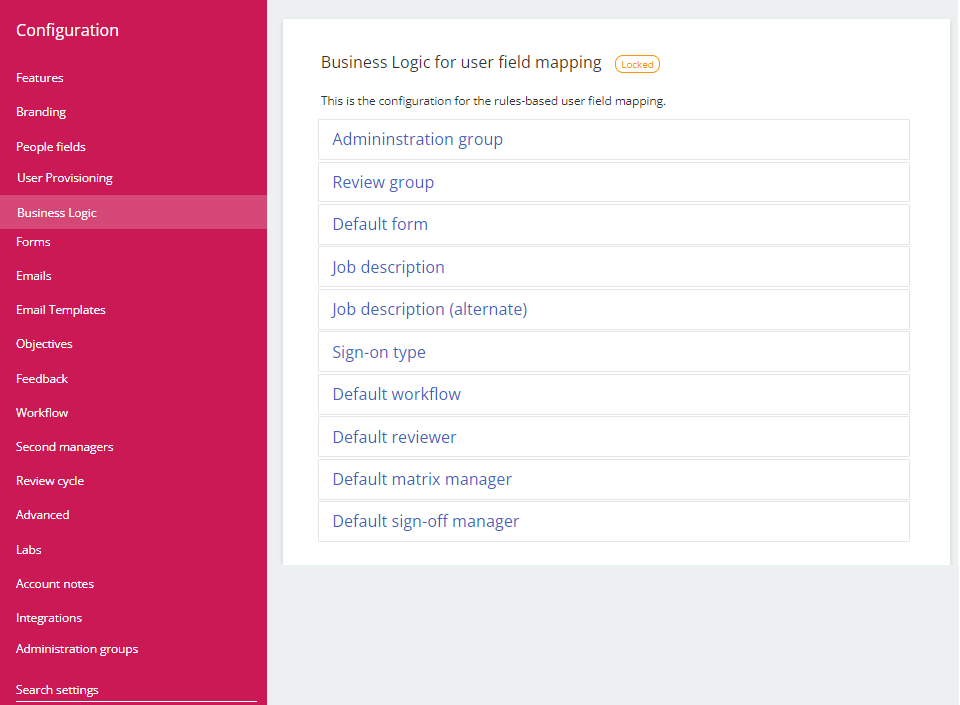960x705 pixels.
Task: Select People fields in sidebar
Action: point(51,147)
